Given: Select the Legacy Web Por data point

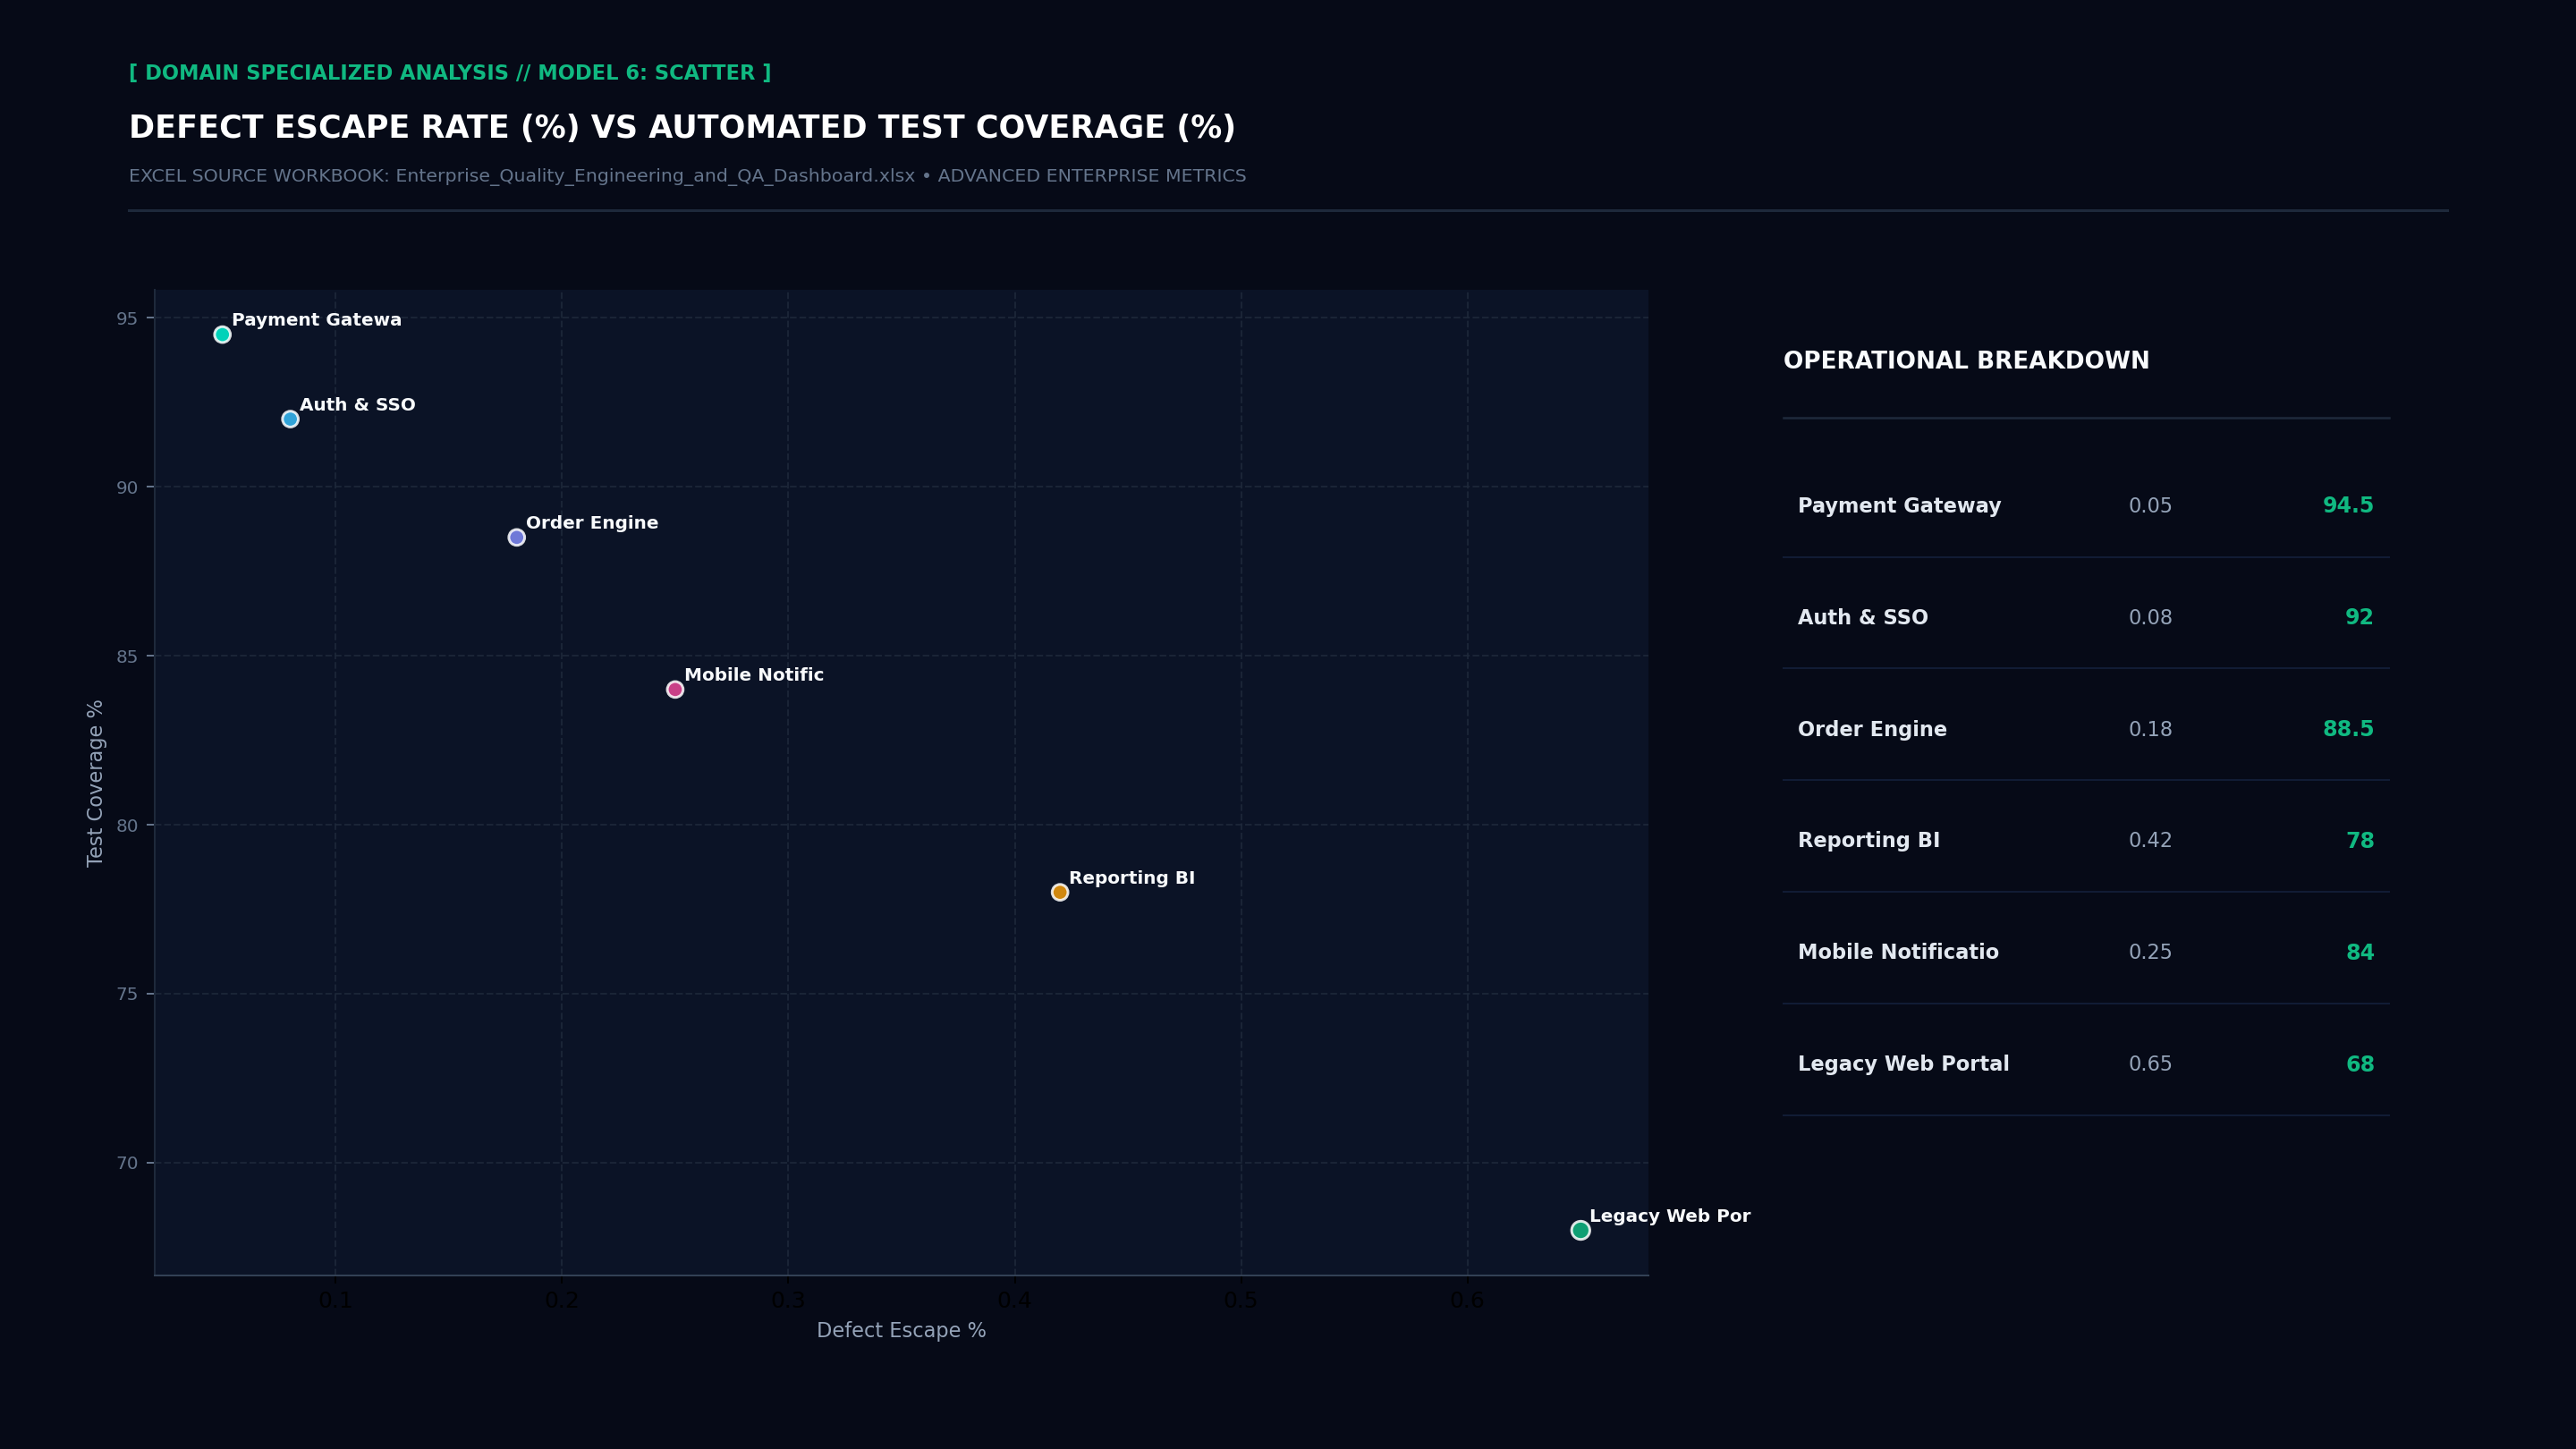Looking at the screenshot, I should coord(1580,1230).
